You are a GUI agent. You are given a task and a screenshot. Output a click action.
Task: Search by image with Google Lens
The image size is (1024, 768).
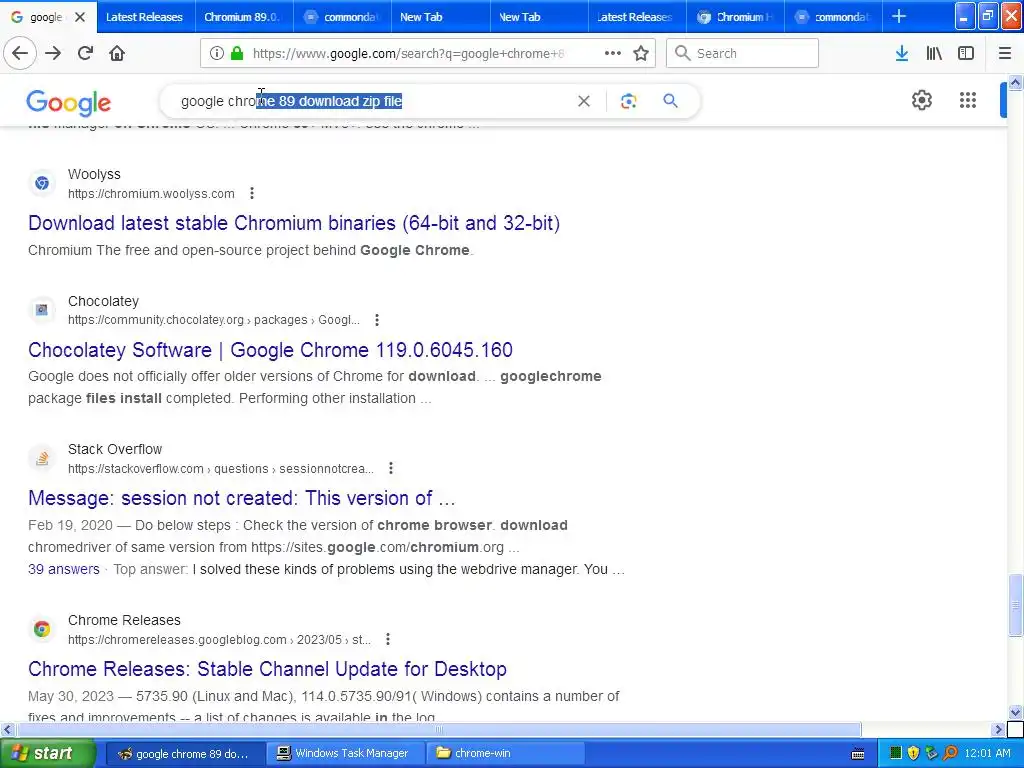[x=628, y=101]
